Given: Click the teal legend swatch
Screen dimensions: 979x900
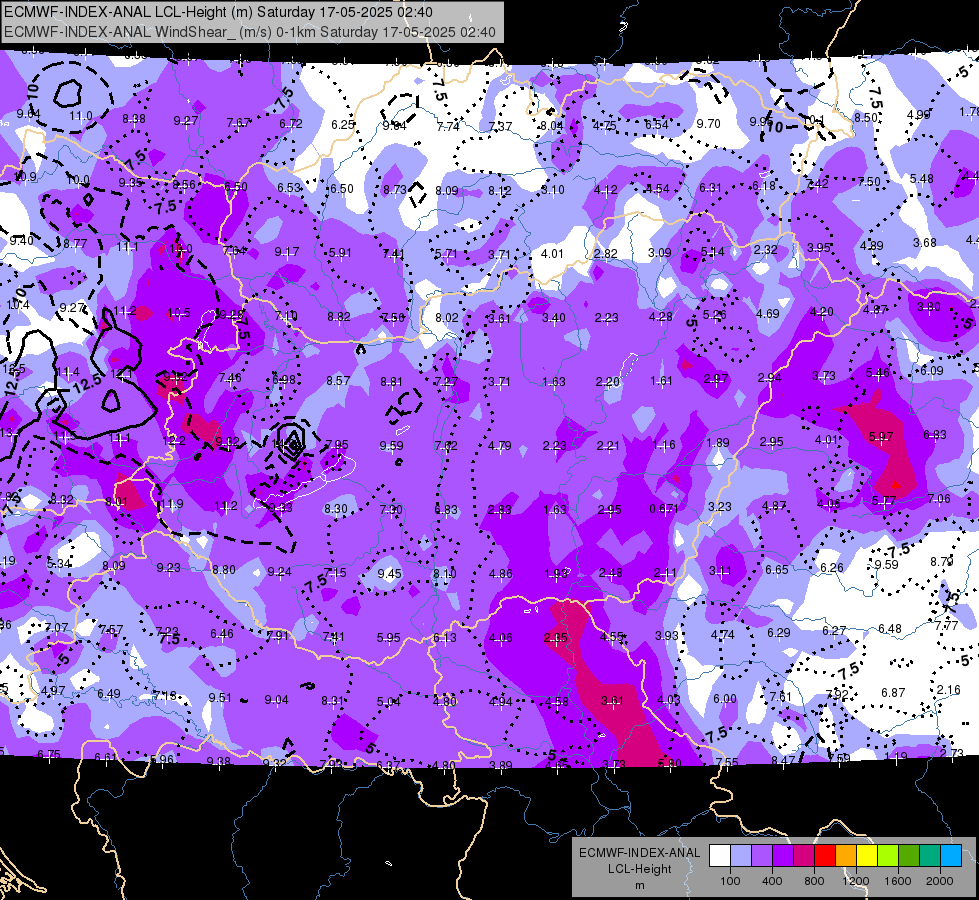Looking at the screenshot, I should [x=930, y=856].
